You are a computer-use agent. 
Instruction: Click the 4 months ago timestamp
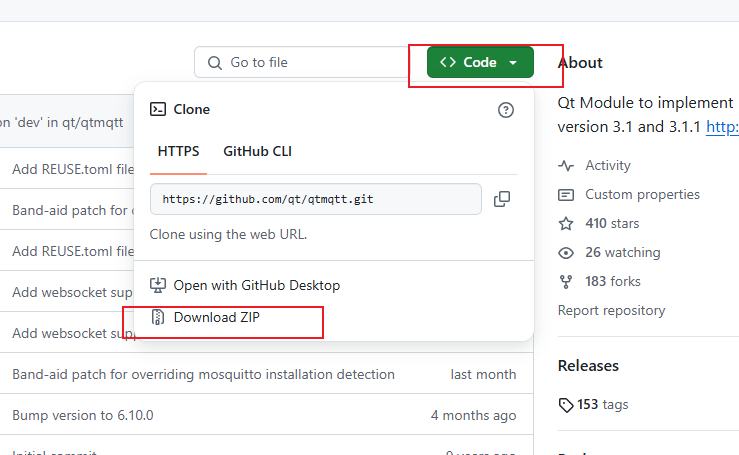473,415
